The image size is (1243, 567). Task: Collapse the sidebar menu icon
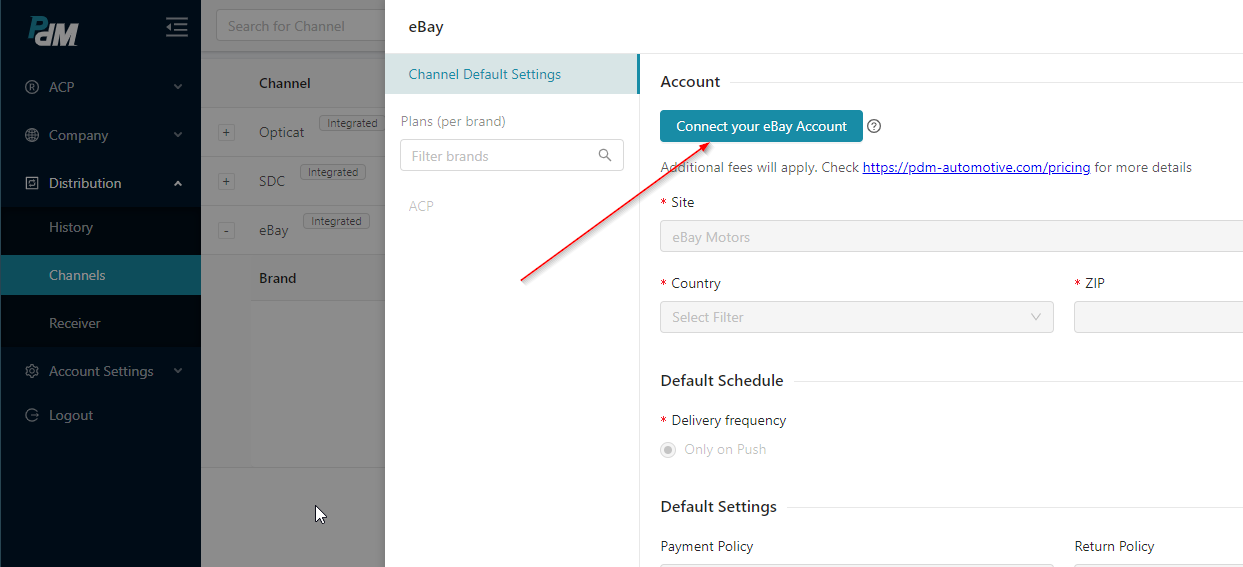[177, 27]
